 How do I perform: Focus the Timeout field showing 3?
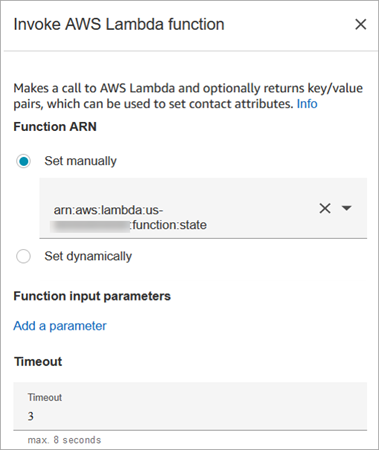coord(190,406)
